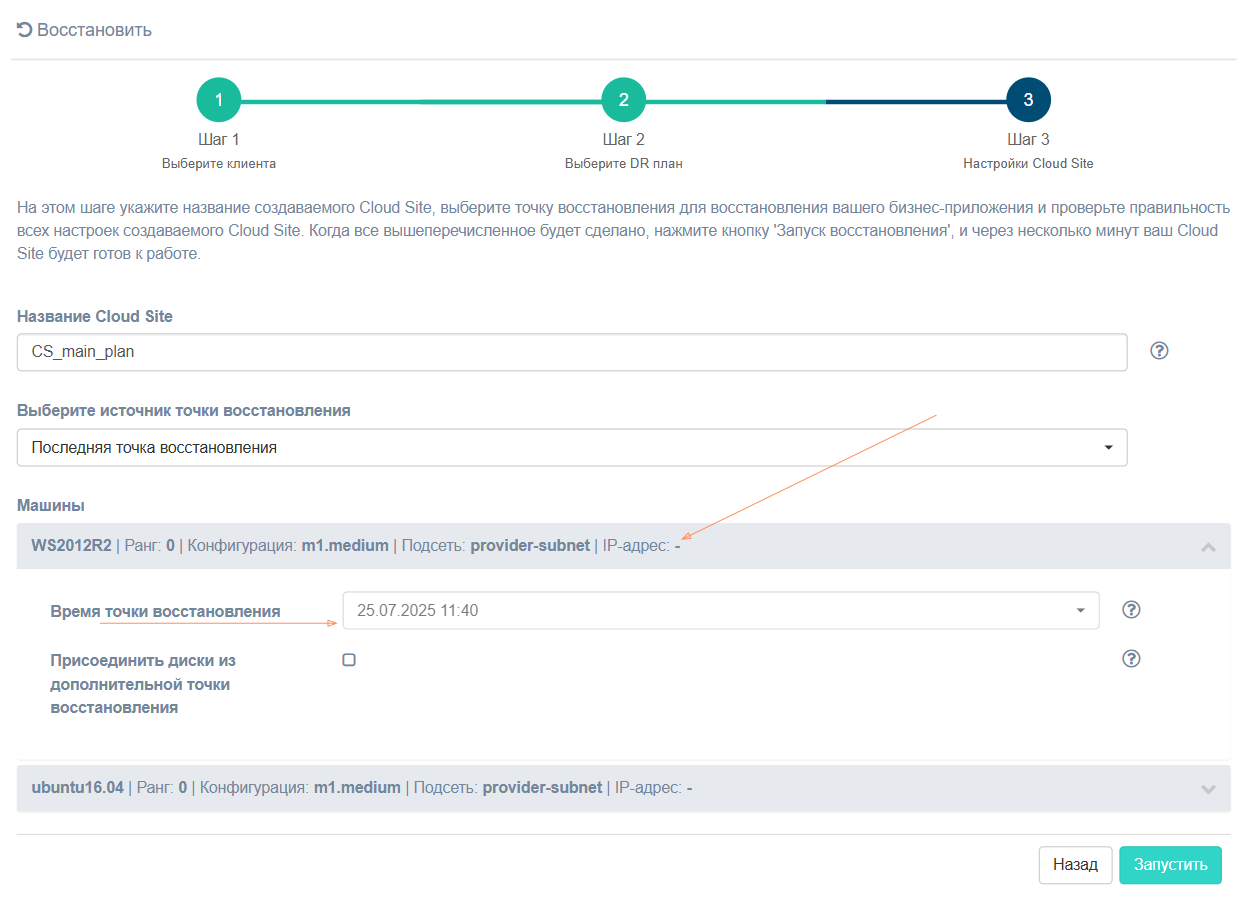1247x903 pixels.
Task: Click the restore icon beside Восстановить
Action: point(25,30)
